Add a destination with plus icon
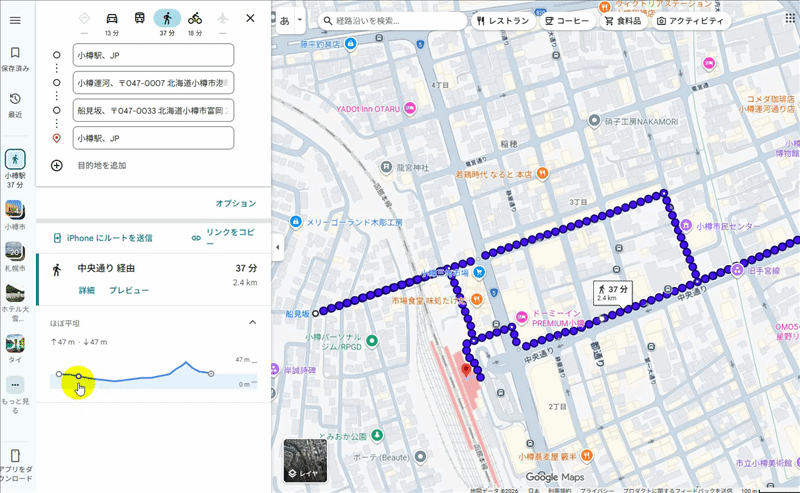 point(57,165)
